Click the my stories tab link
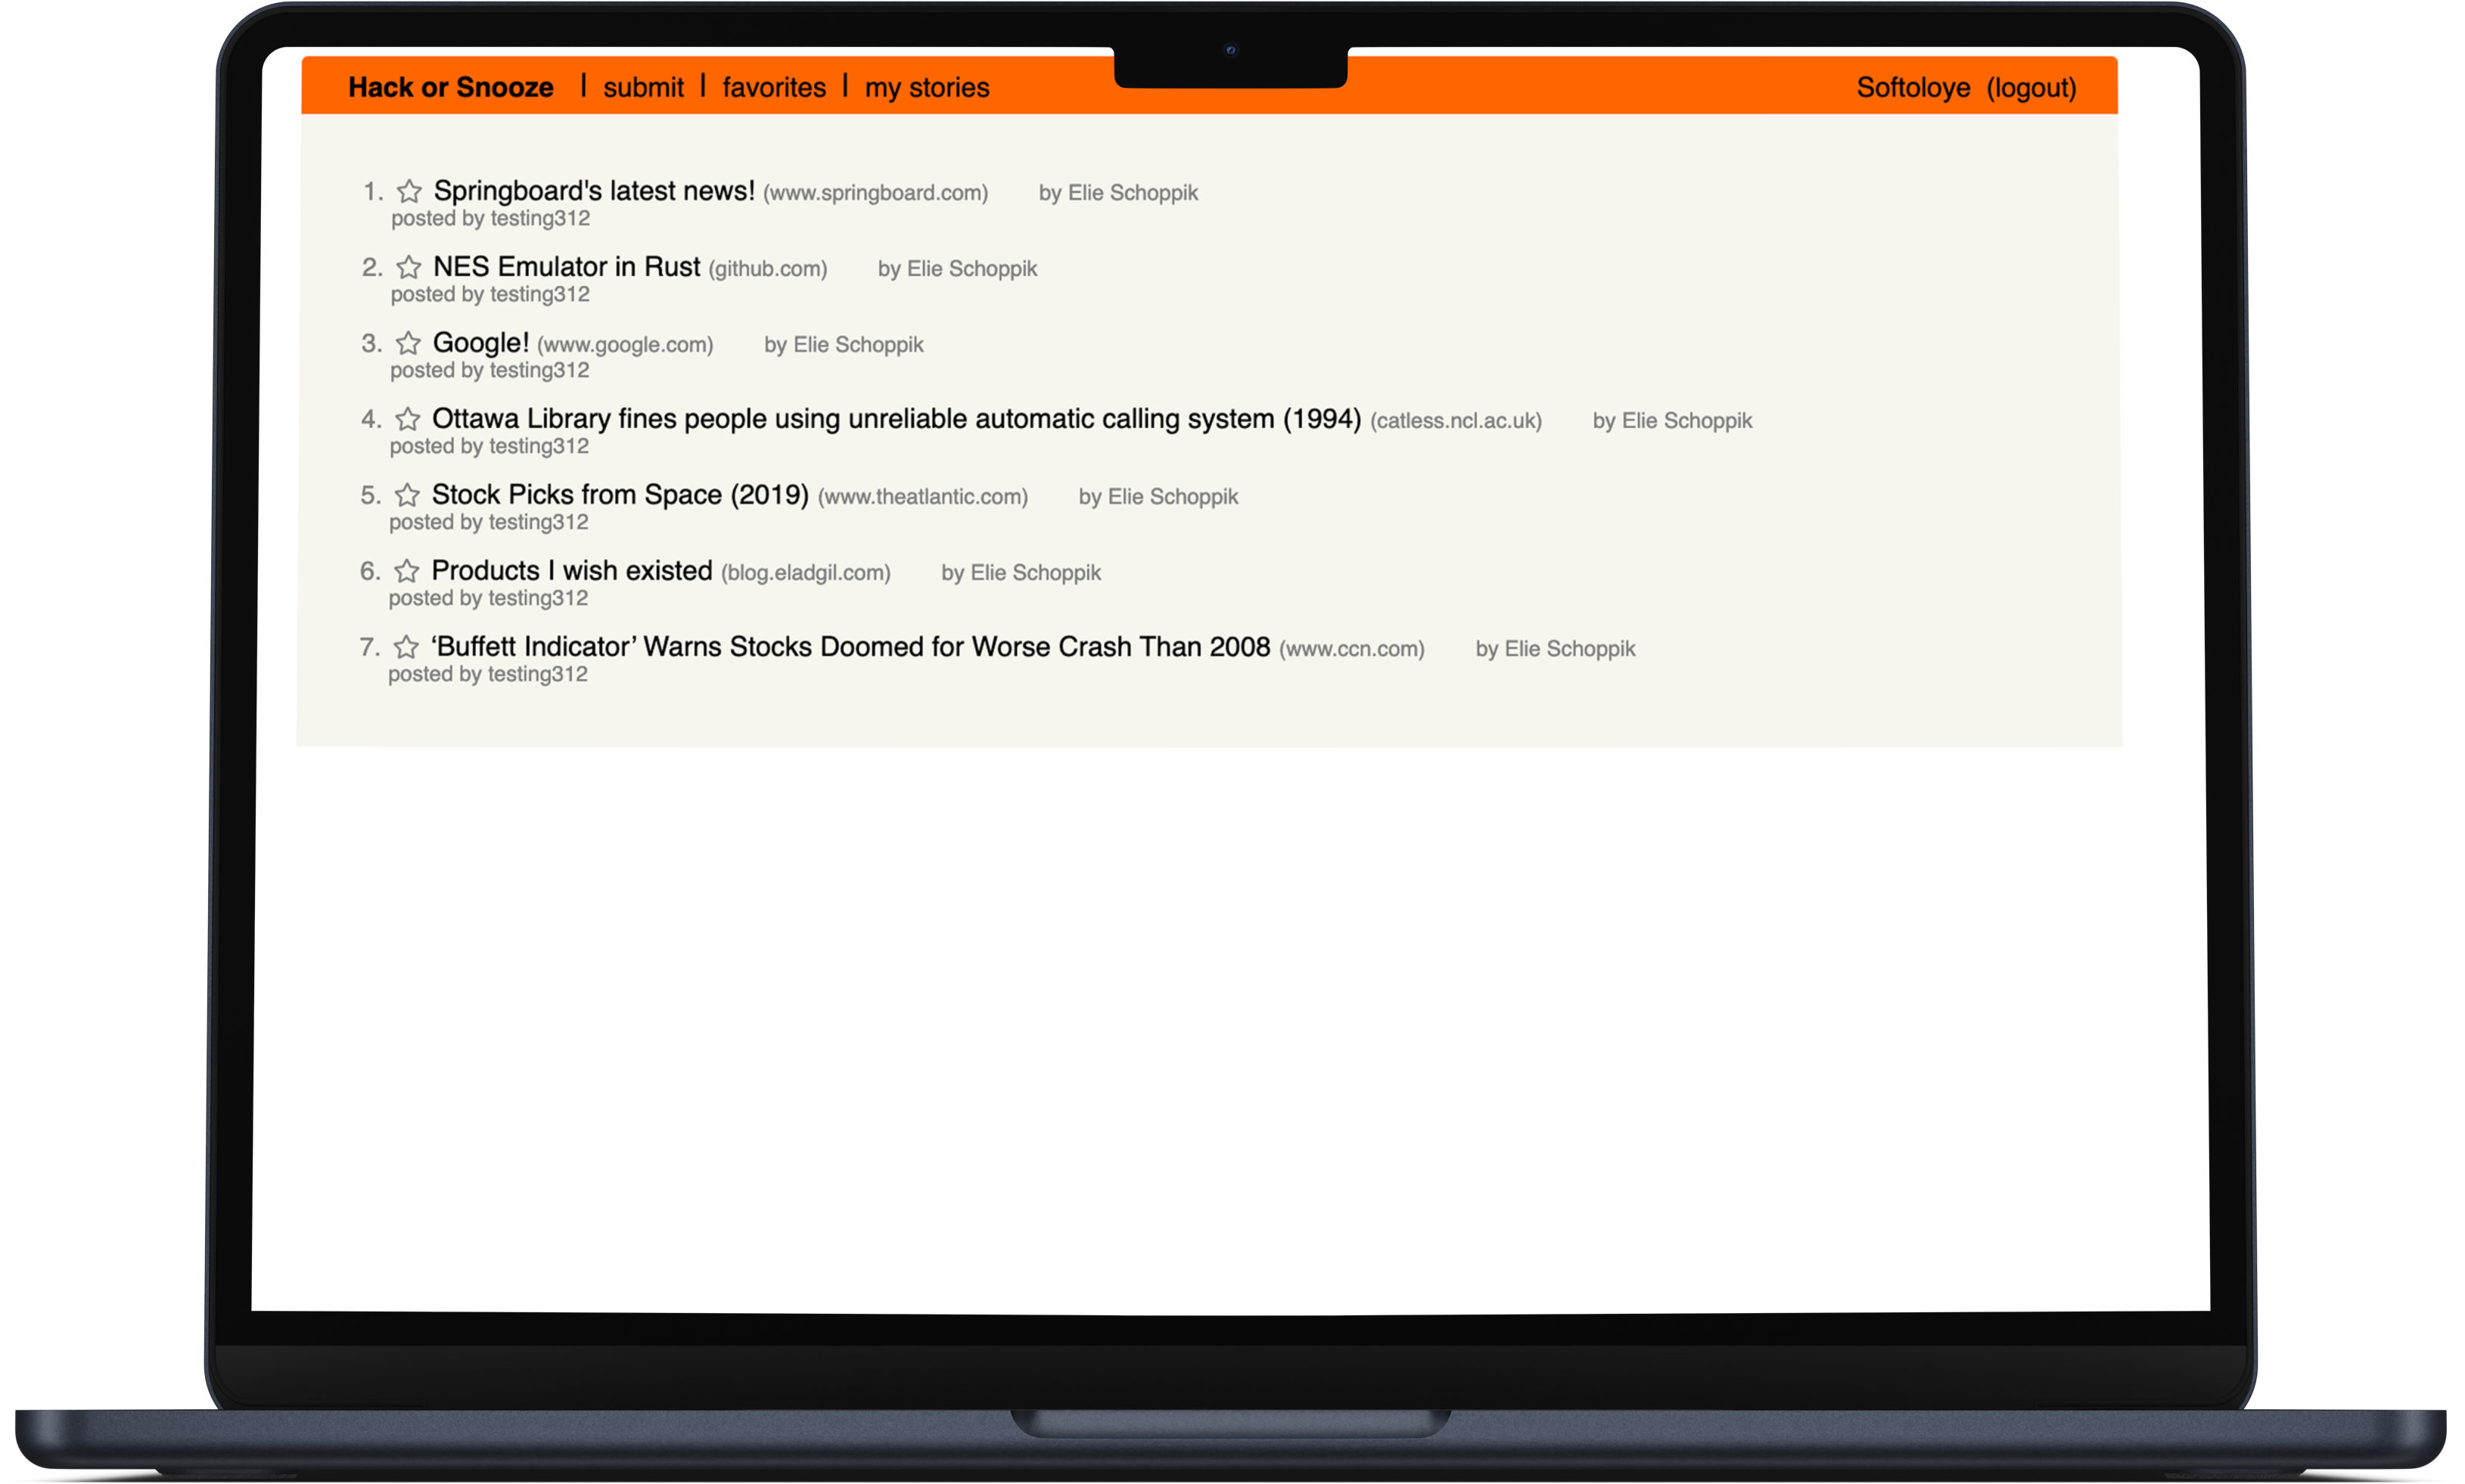The height and width of the screenshot is (1484, 2465). coord(926,85)
